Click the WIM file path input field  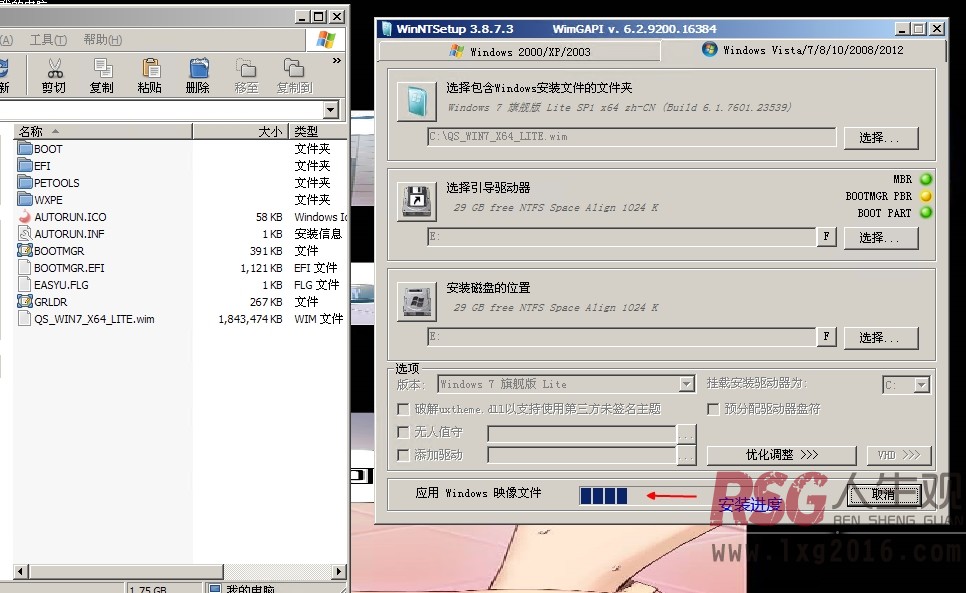(631, 137)
